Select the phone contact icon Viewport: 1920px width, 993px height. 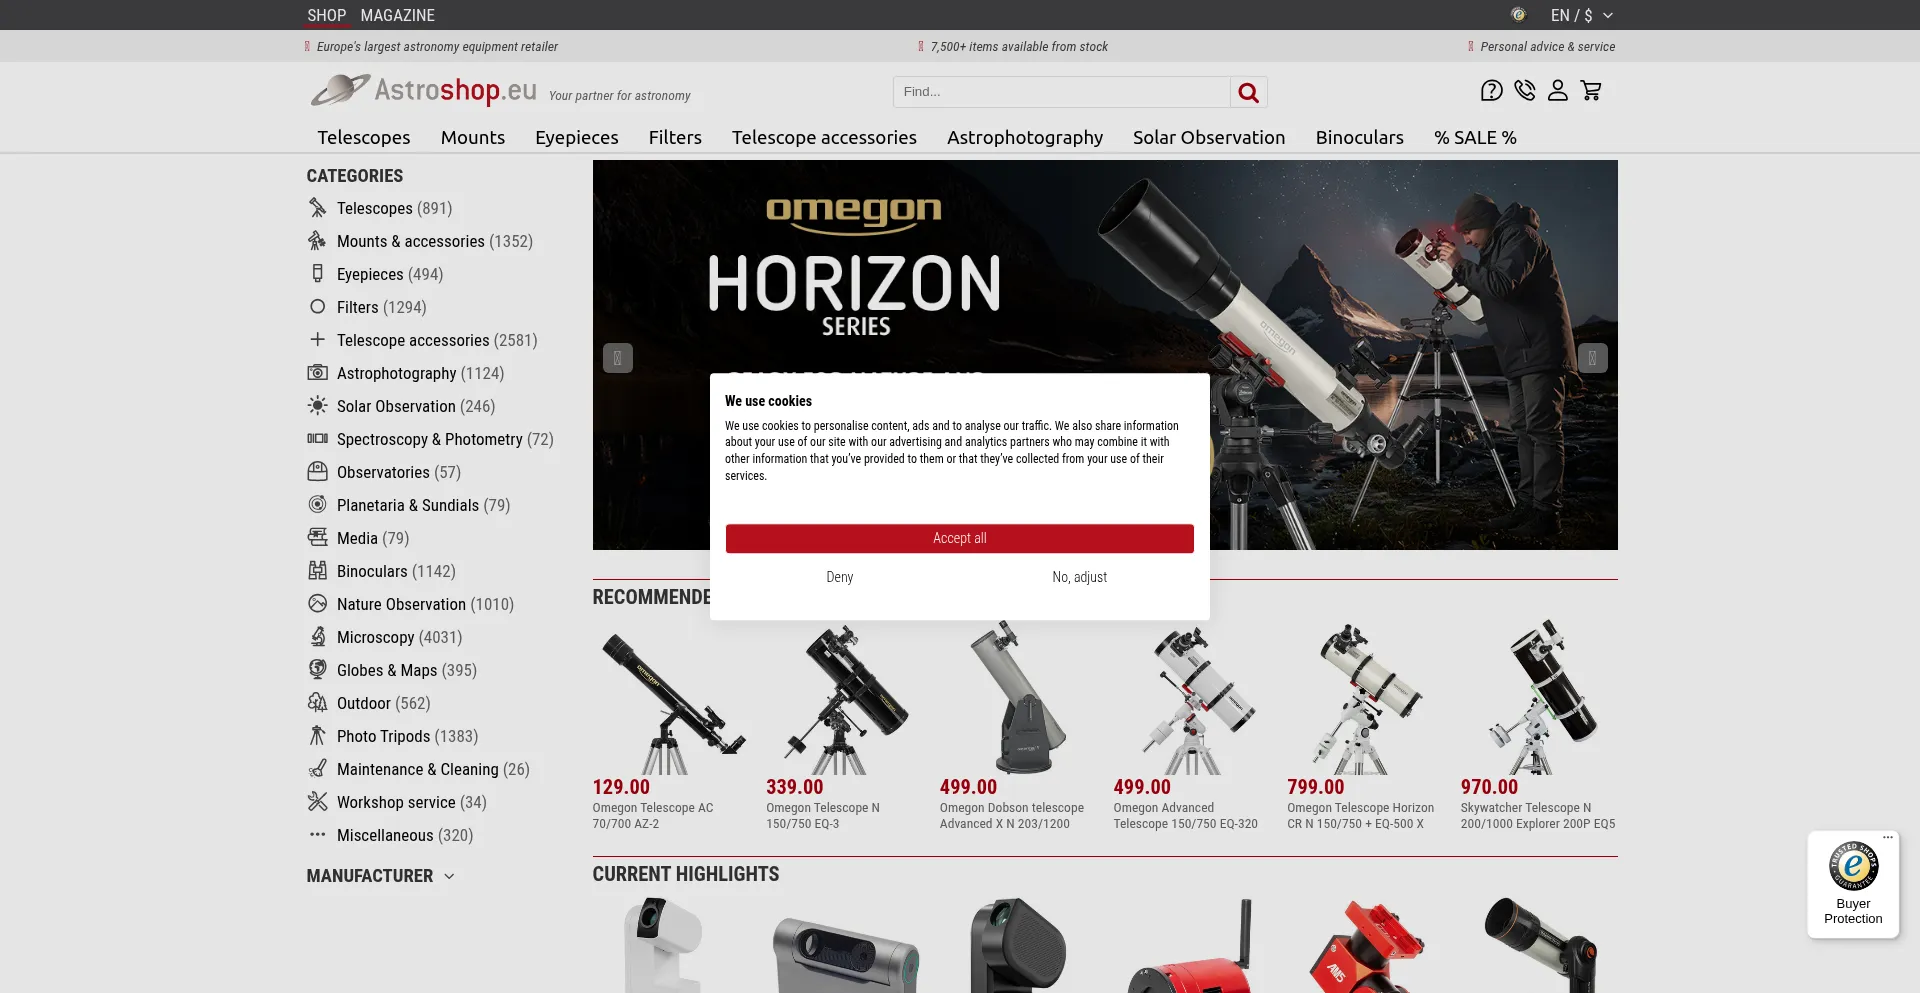[x=1524, y=90]
